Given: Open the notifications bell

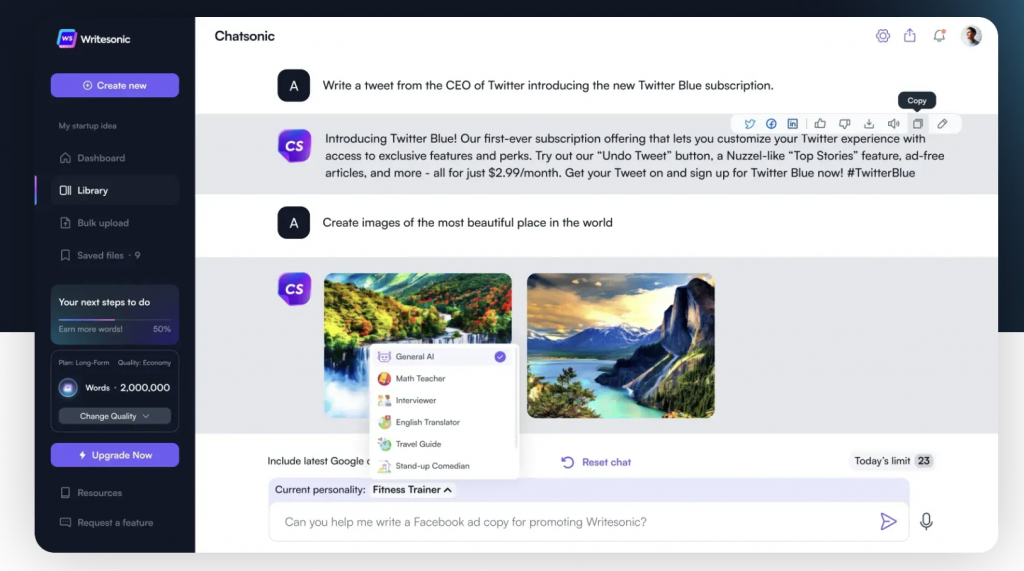Looking at the screenshot, I should coord(939,36).
